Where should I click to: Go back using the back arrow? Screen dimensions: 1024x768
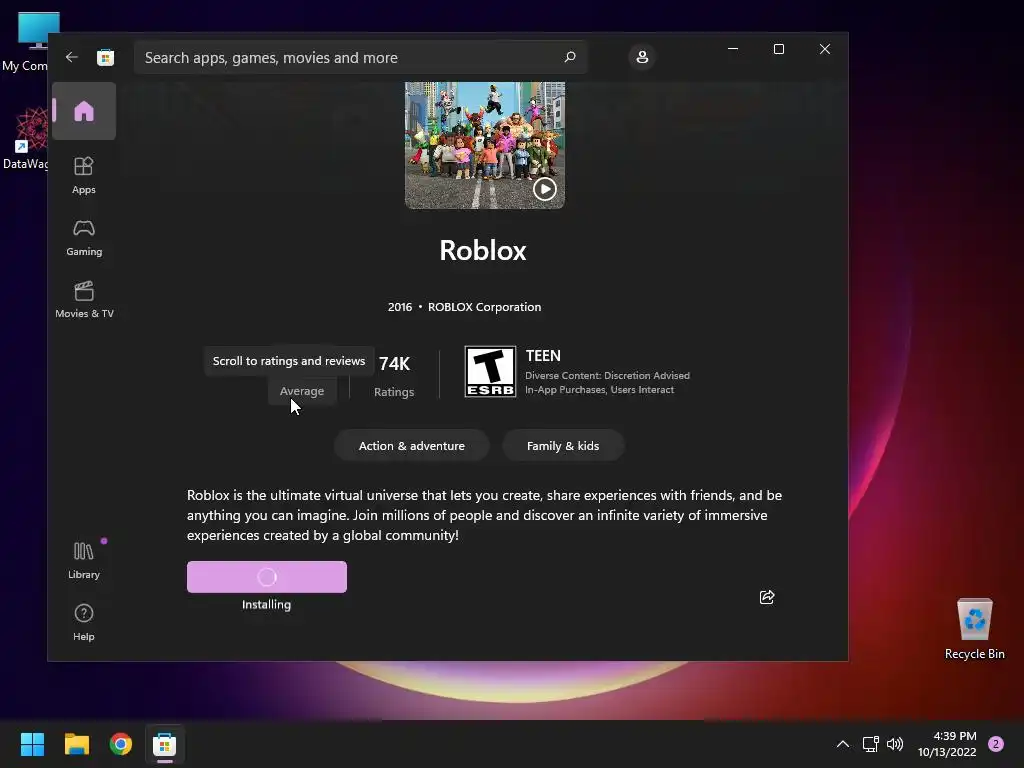71,57
